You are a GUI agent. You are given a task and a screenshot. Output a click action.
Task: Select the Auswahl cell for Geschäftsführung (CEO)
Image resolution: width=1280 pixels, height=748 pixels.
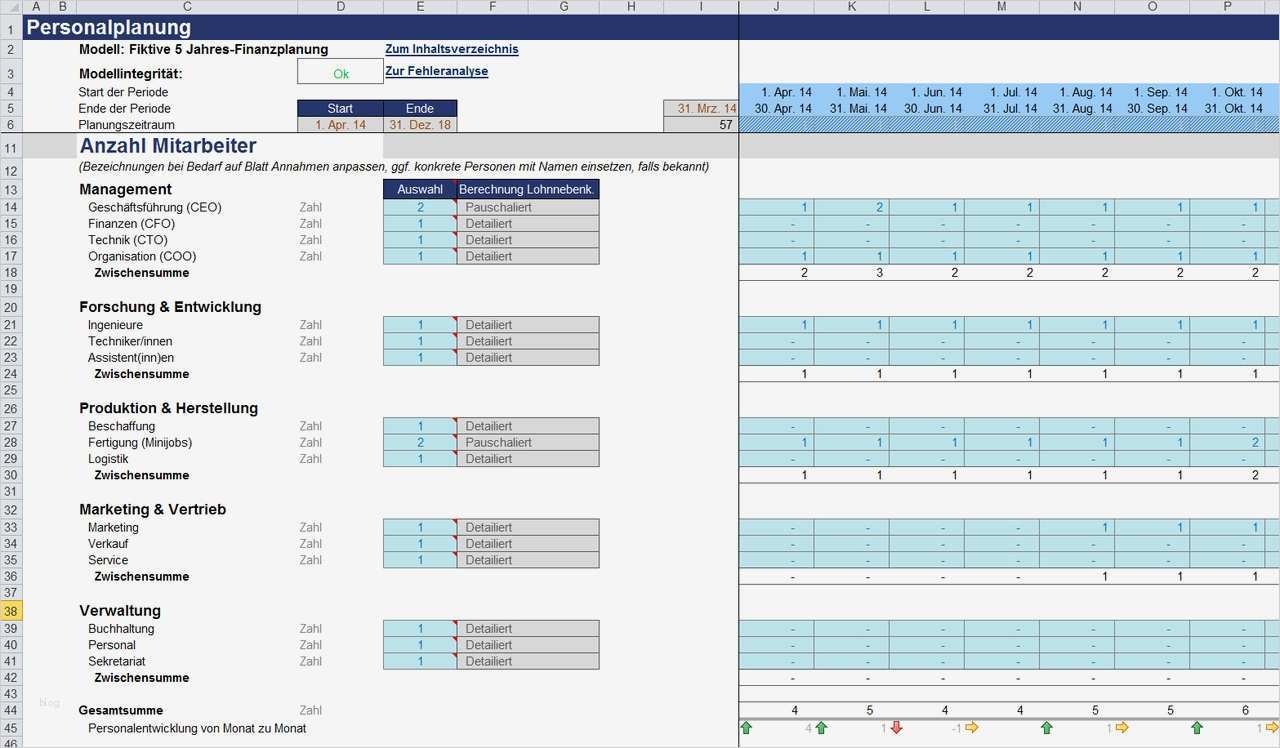pyautogui.click(x=420, y=208)
